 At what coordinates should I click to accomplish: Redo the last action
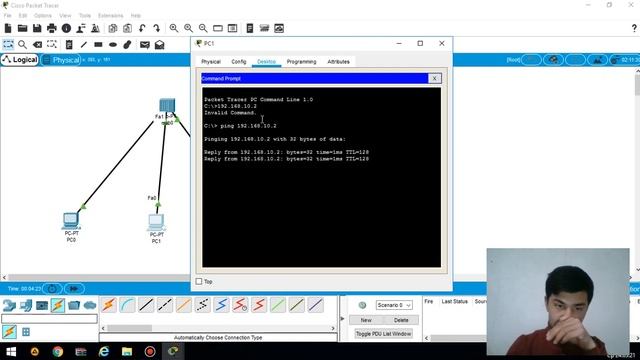pos(156,28)
